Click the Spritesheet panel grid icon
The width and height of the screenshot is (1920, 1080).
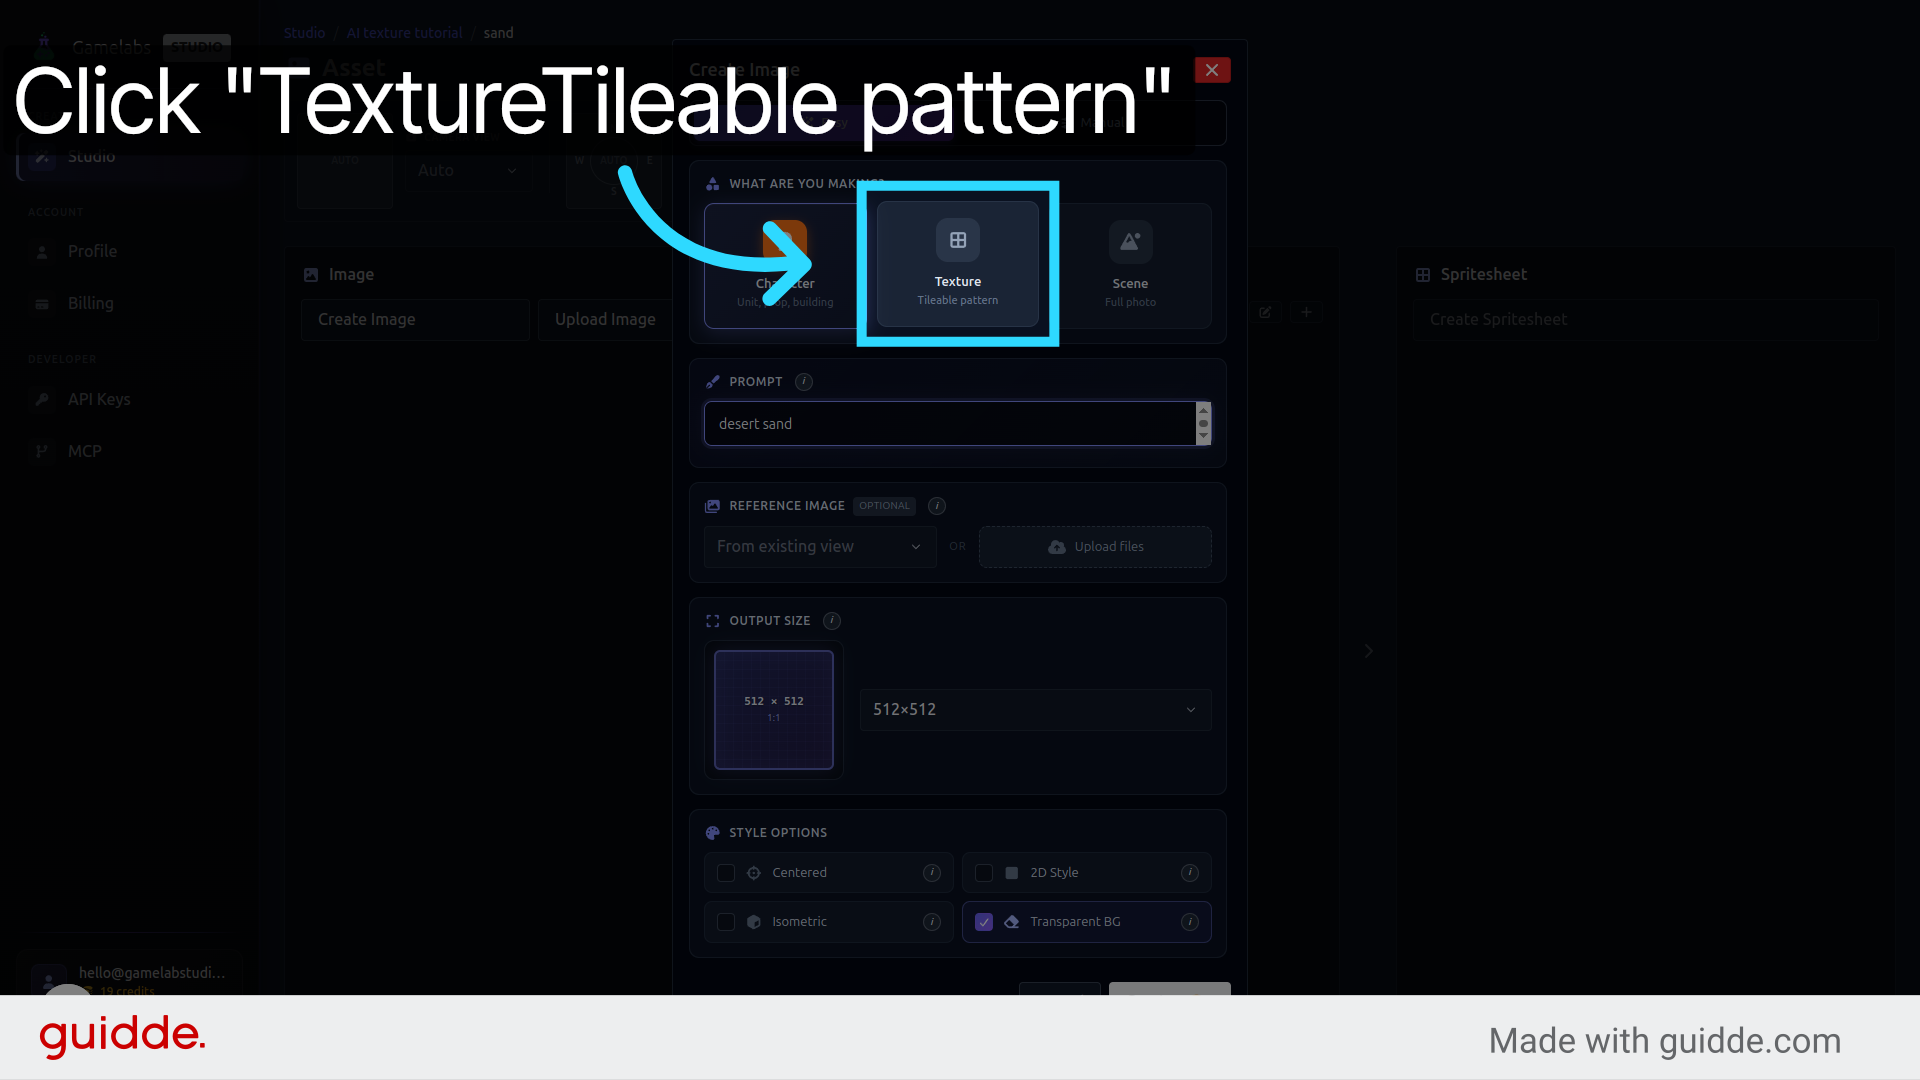(1423, 275)
